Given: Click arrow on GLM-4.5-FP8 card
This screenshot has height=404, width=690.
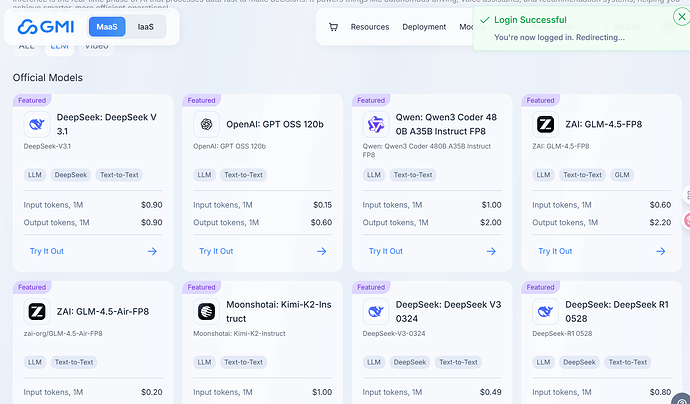Looking at the screenshot, I should click(x=661, y=251).
